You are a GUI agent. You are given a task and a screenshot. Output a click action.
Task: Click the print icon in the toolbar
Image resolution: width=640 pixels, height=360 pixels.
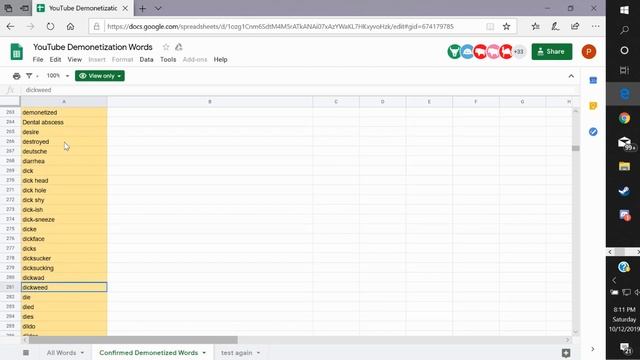point(16,76)
